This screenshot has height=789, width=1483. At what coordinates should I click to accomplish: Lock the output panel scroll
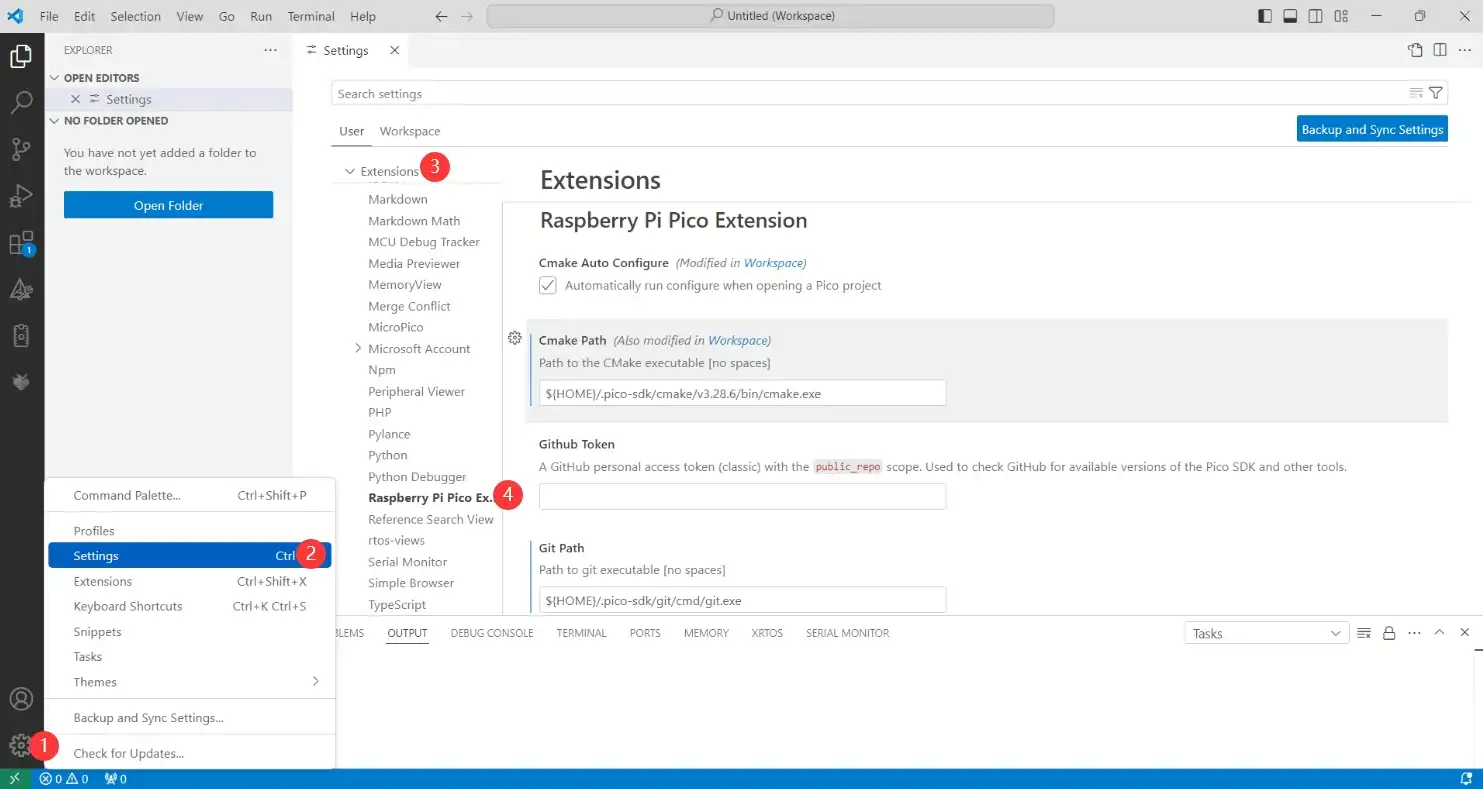click(1388, 633)
